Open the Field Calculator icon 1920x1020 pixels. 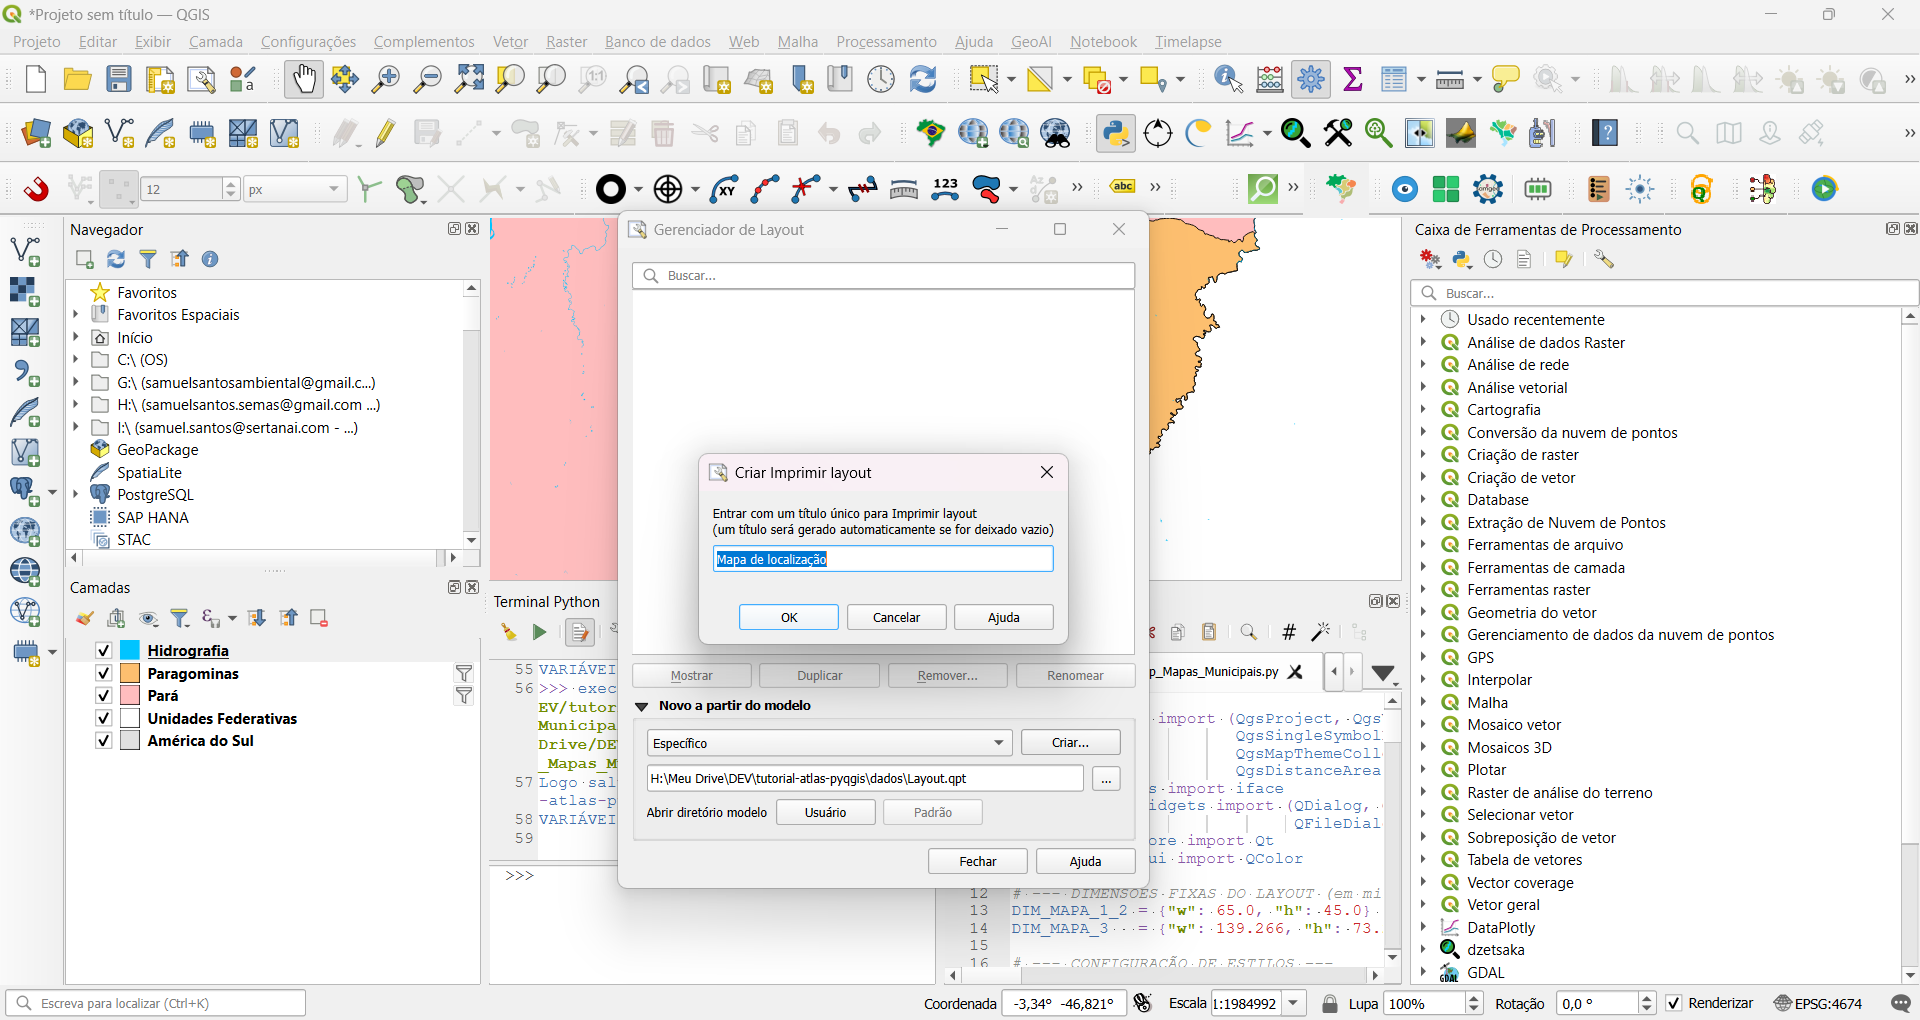tap(1270, 79)
